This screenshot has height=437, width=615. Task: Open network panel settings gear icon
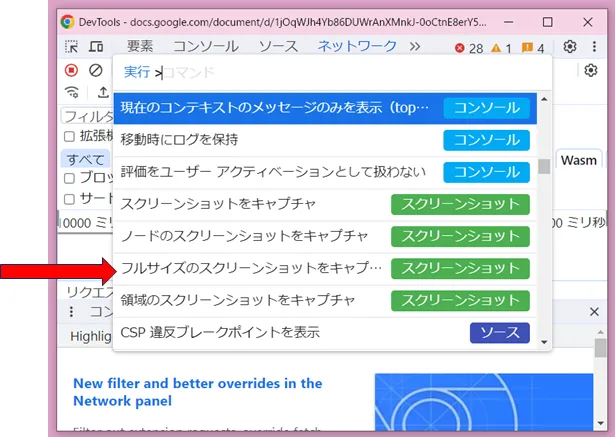click(x=590, y=70)
